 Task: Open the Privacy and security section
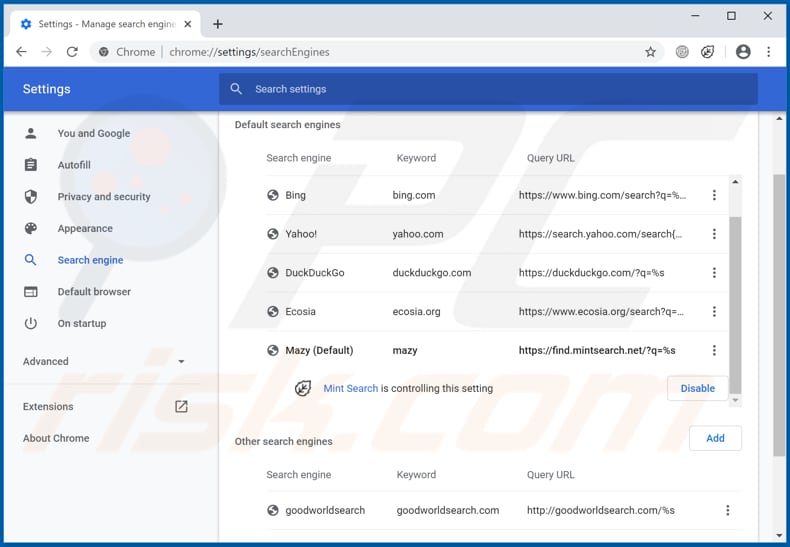tap(104, 197)
